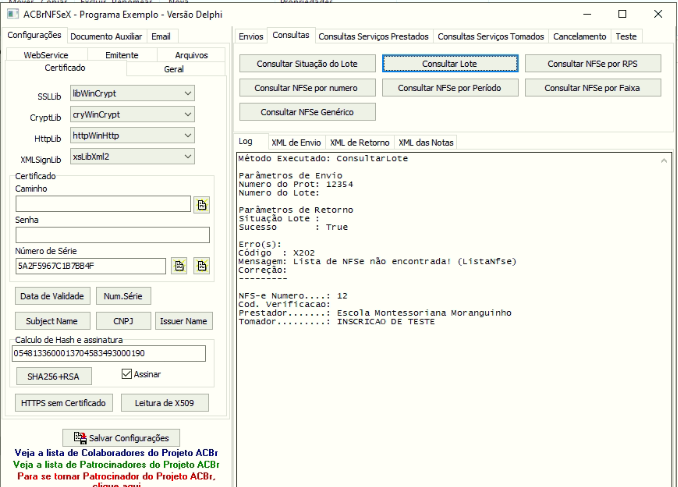Click the Leitura de X509 button

(x=164, y=403)
